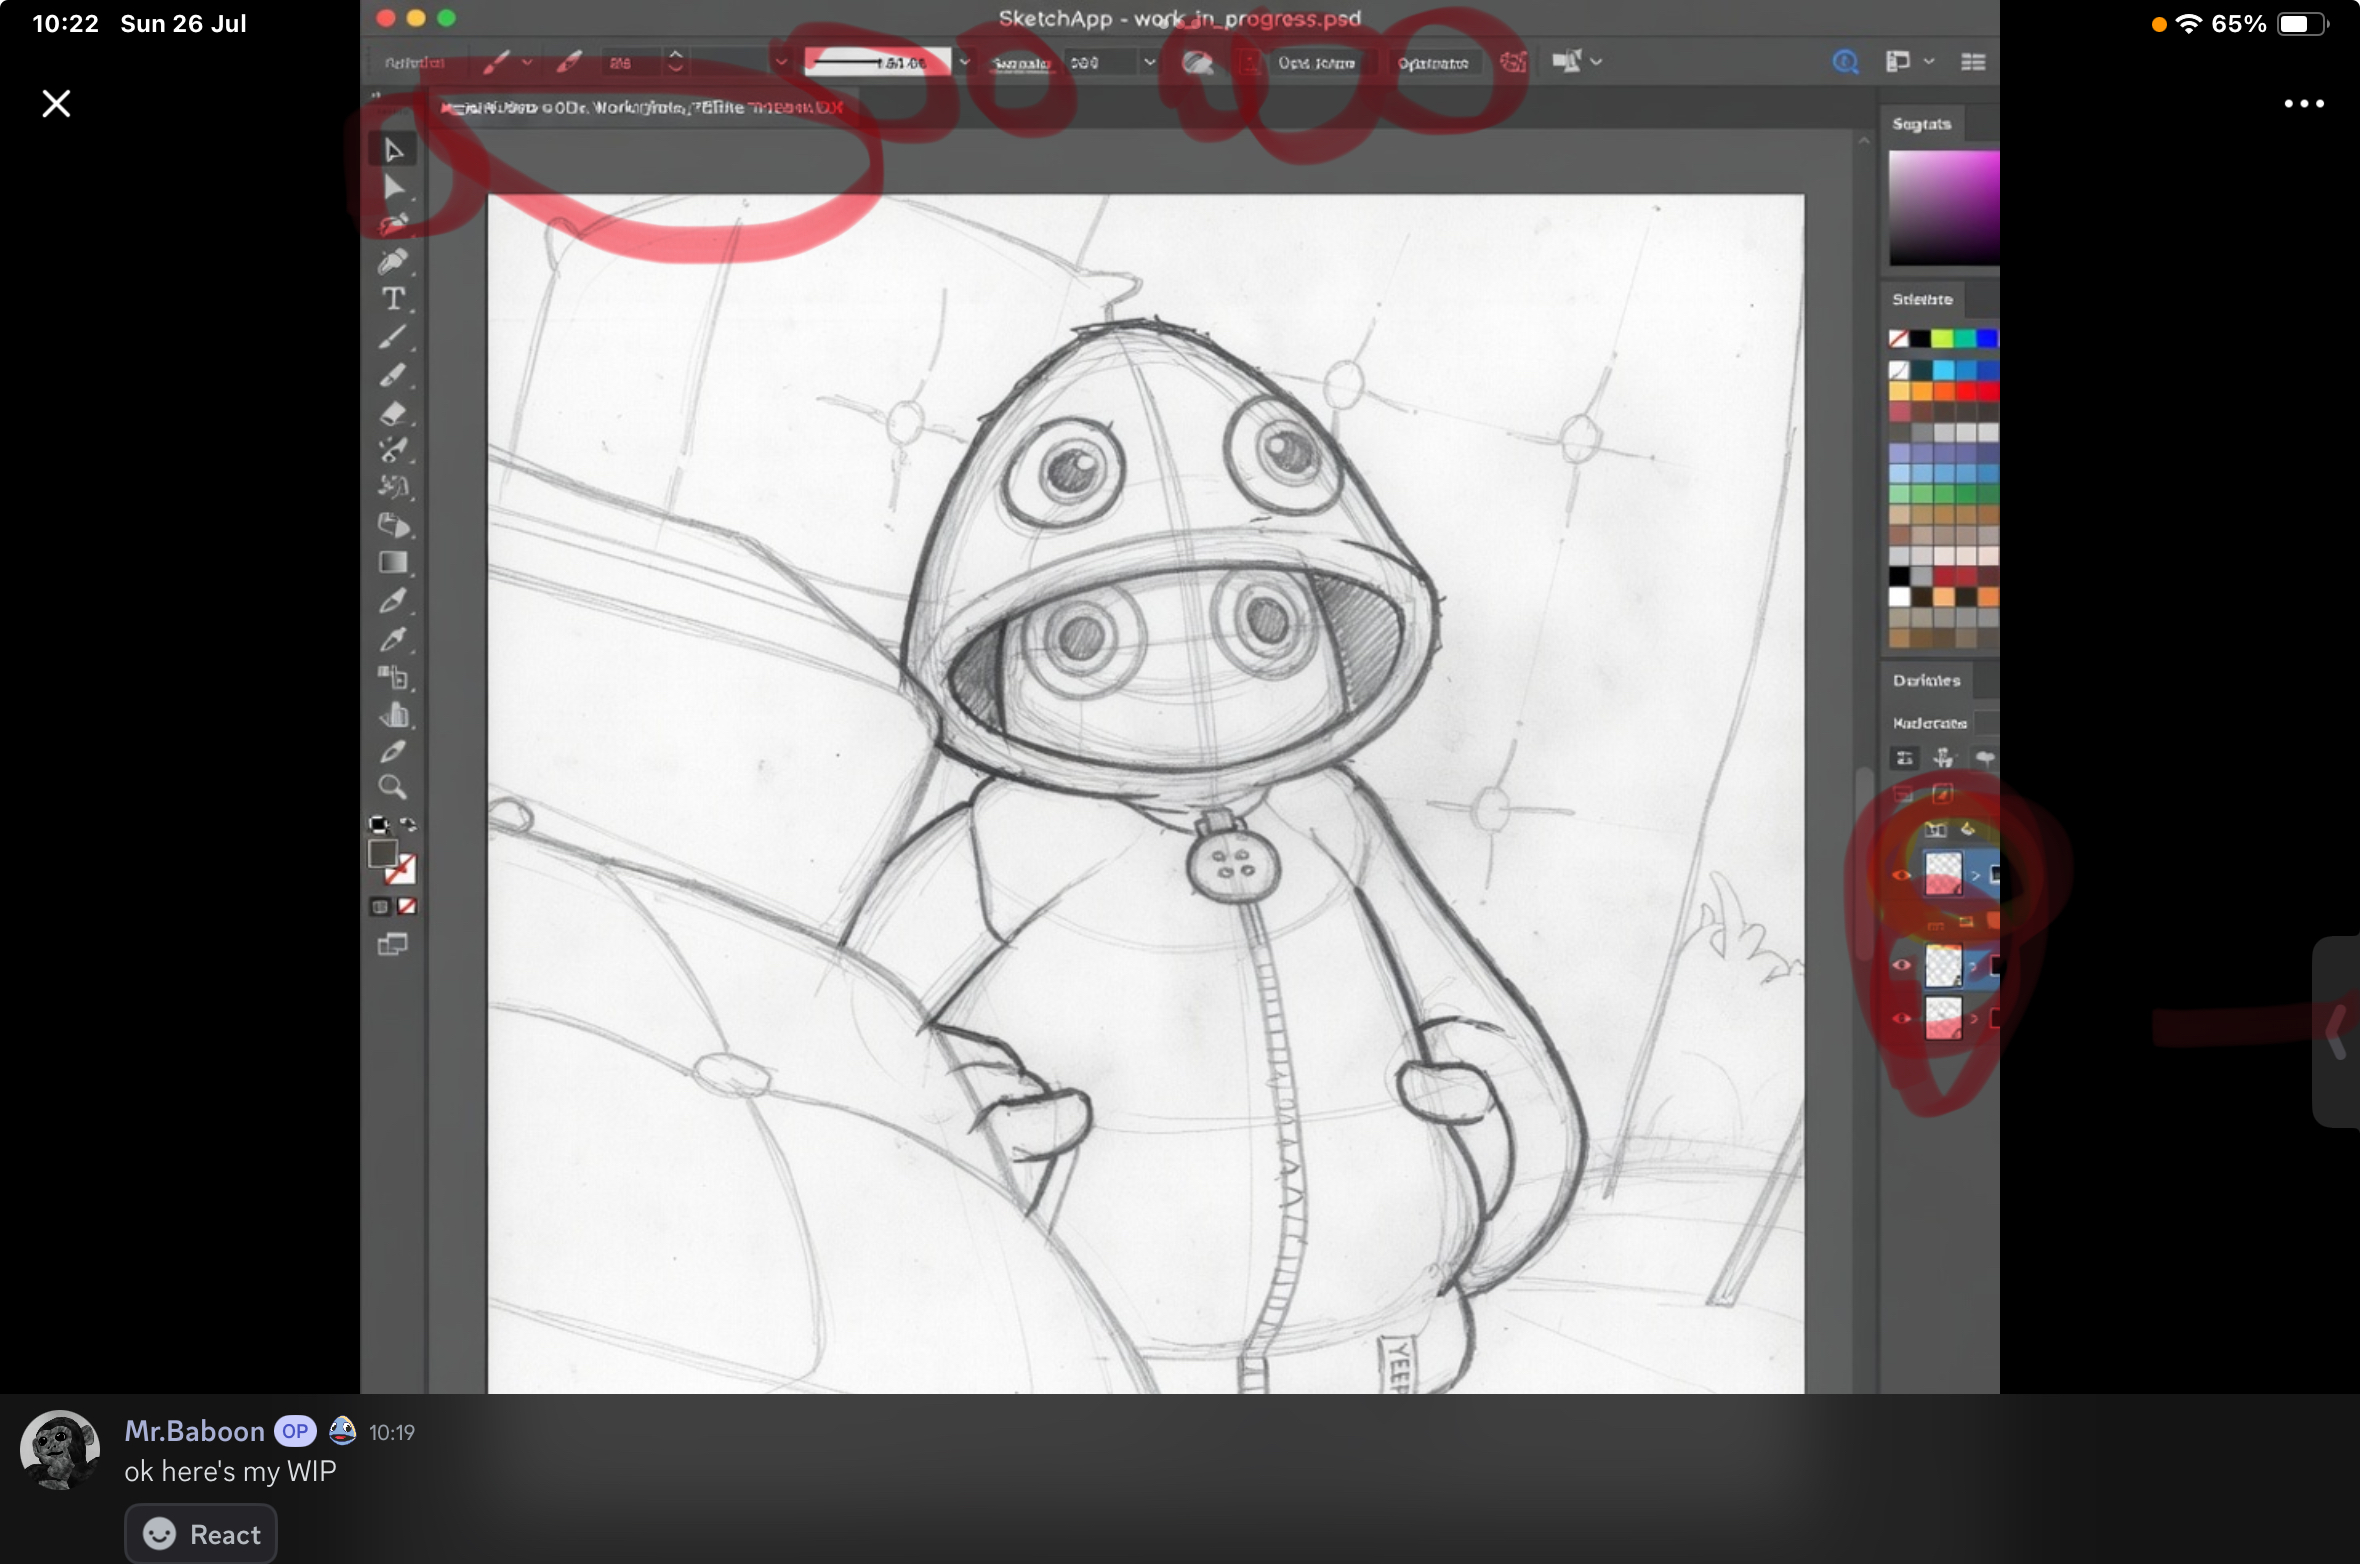Screen dimensions: 2360x1564
Task: Select the Gradient tool
Action: [393, 562]
